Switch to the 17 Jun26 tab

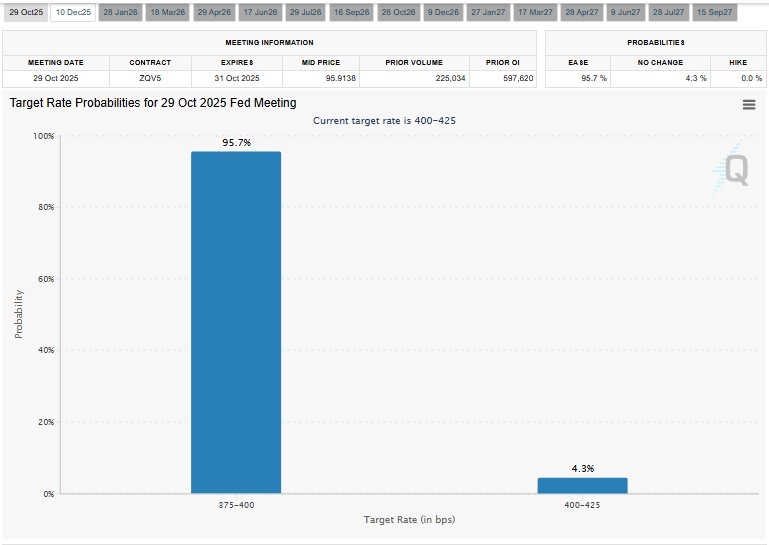pos(260,12)
